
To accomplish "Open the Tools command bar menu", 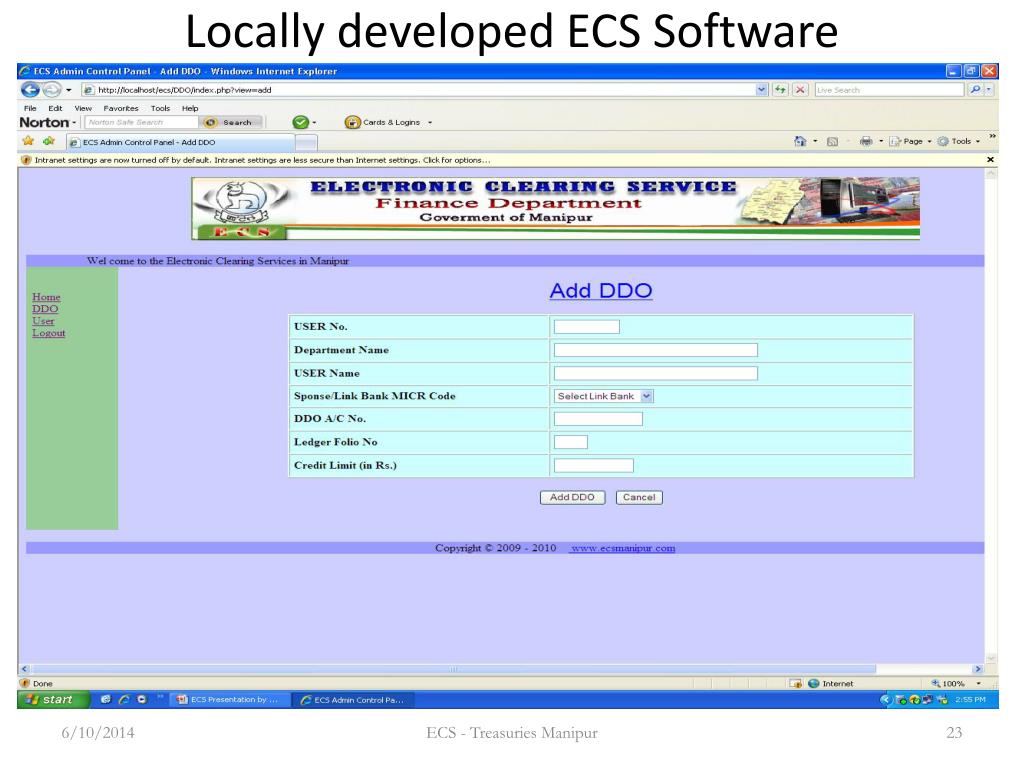I will [959, 141].
